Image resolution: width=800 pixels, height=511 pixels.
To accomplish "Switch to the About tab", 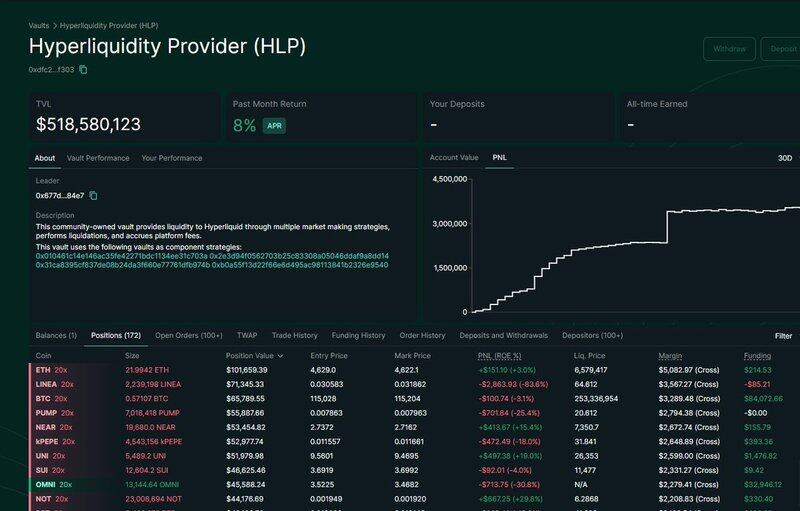I will 44,158.
